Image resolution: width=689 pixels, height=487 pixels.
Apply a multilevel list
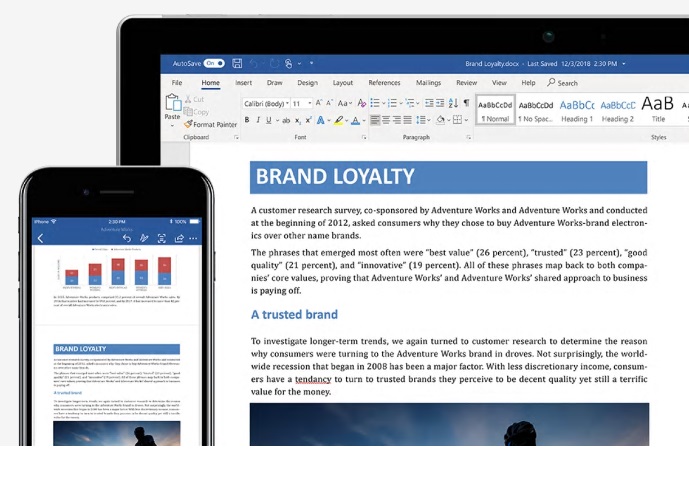tap(410, 103)
